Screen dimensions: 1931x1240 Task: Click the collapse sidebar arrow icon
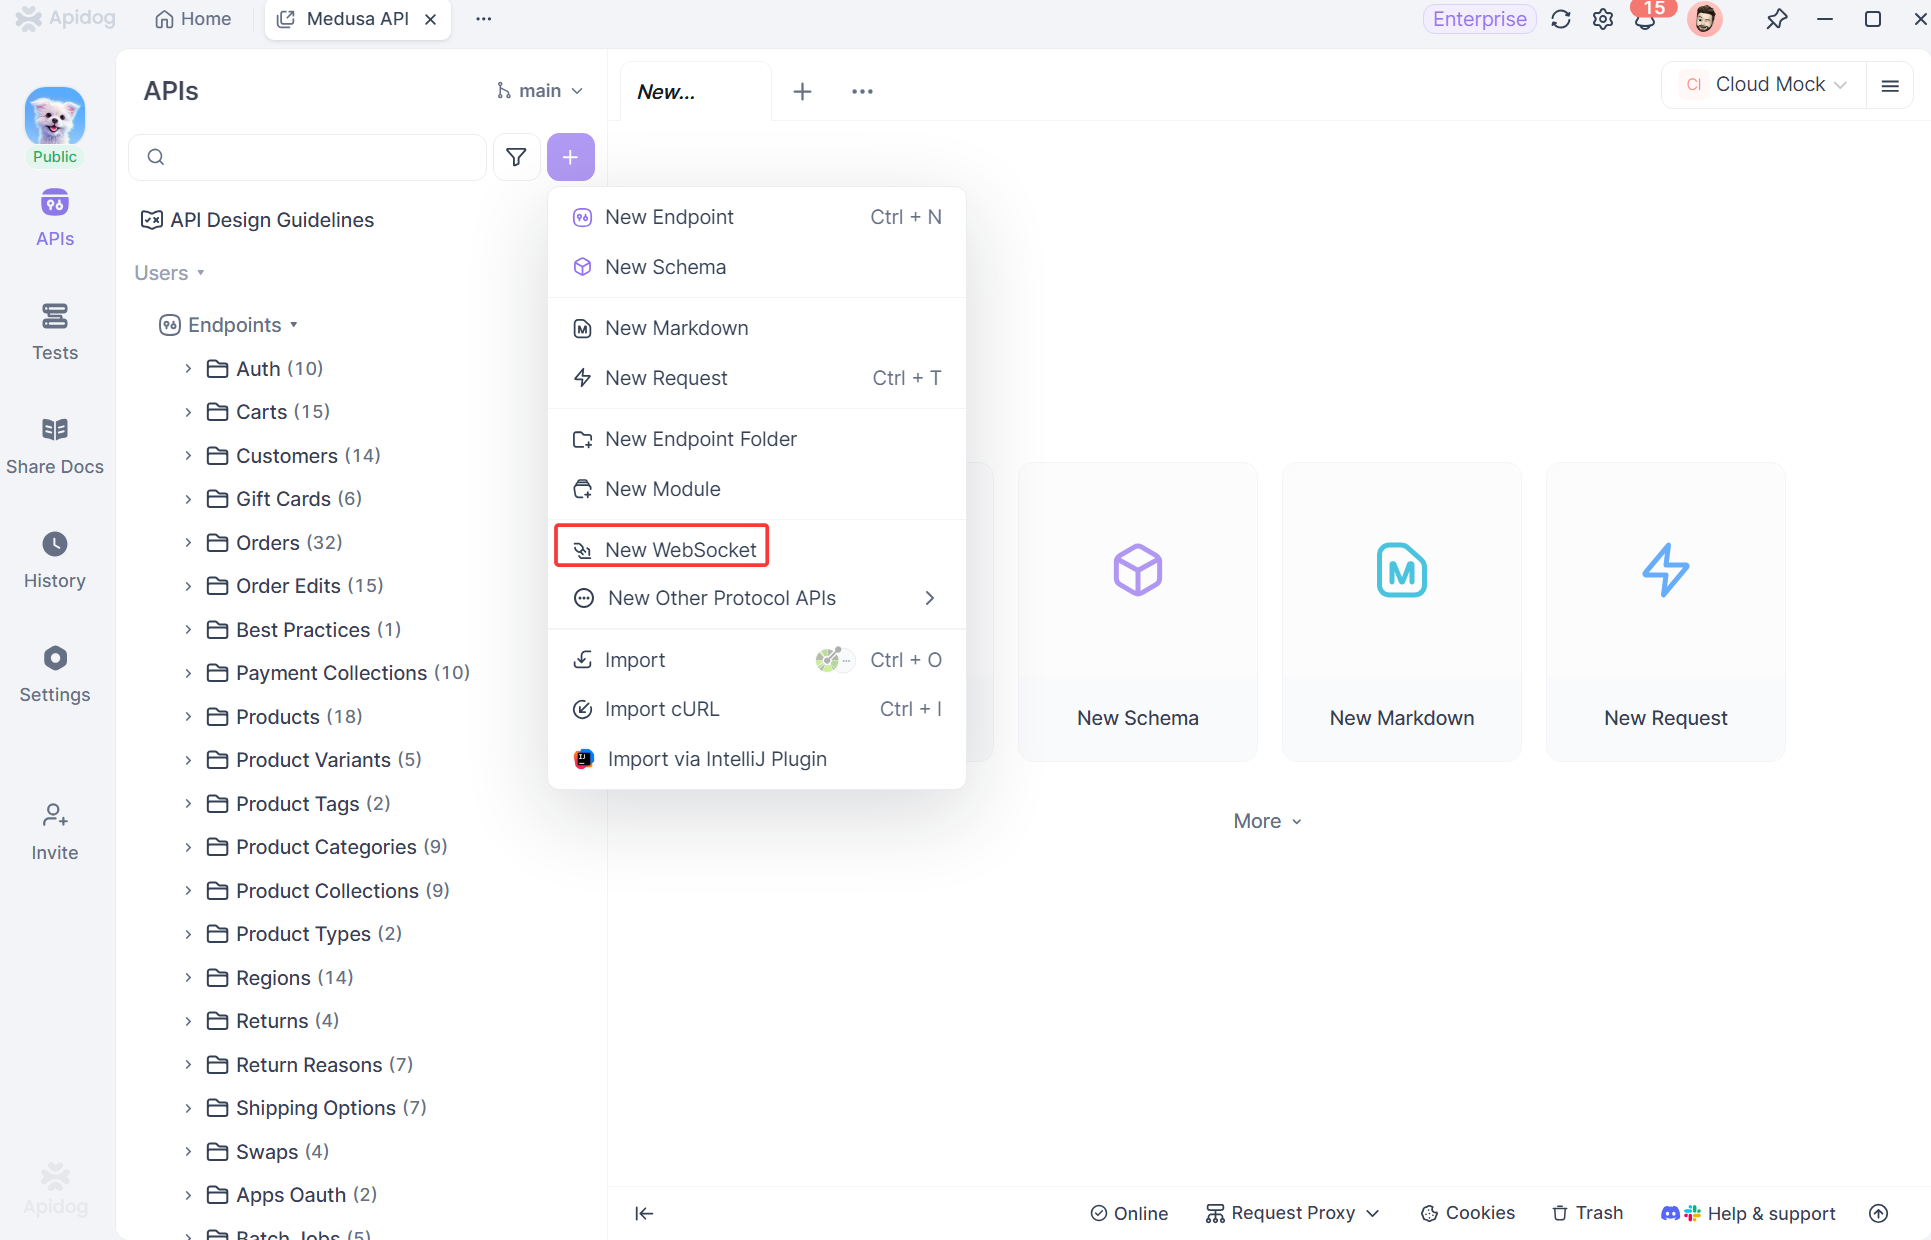coord(644,1213)
